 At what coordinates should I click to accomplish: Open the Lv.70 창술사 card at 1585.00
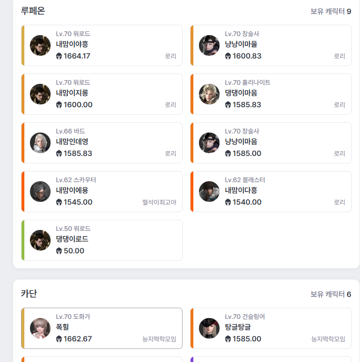pyautogui.click(x=271, y=143)
